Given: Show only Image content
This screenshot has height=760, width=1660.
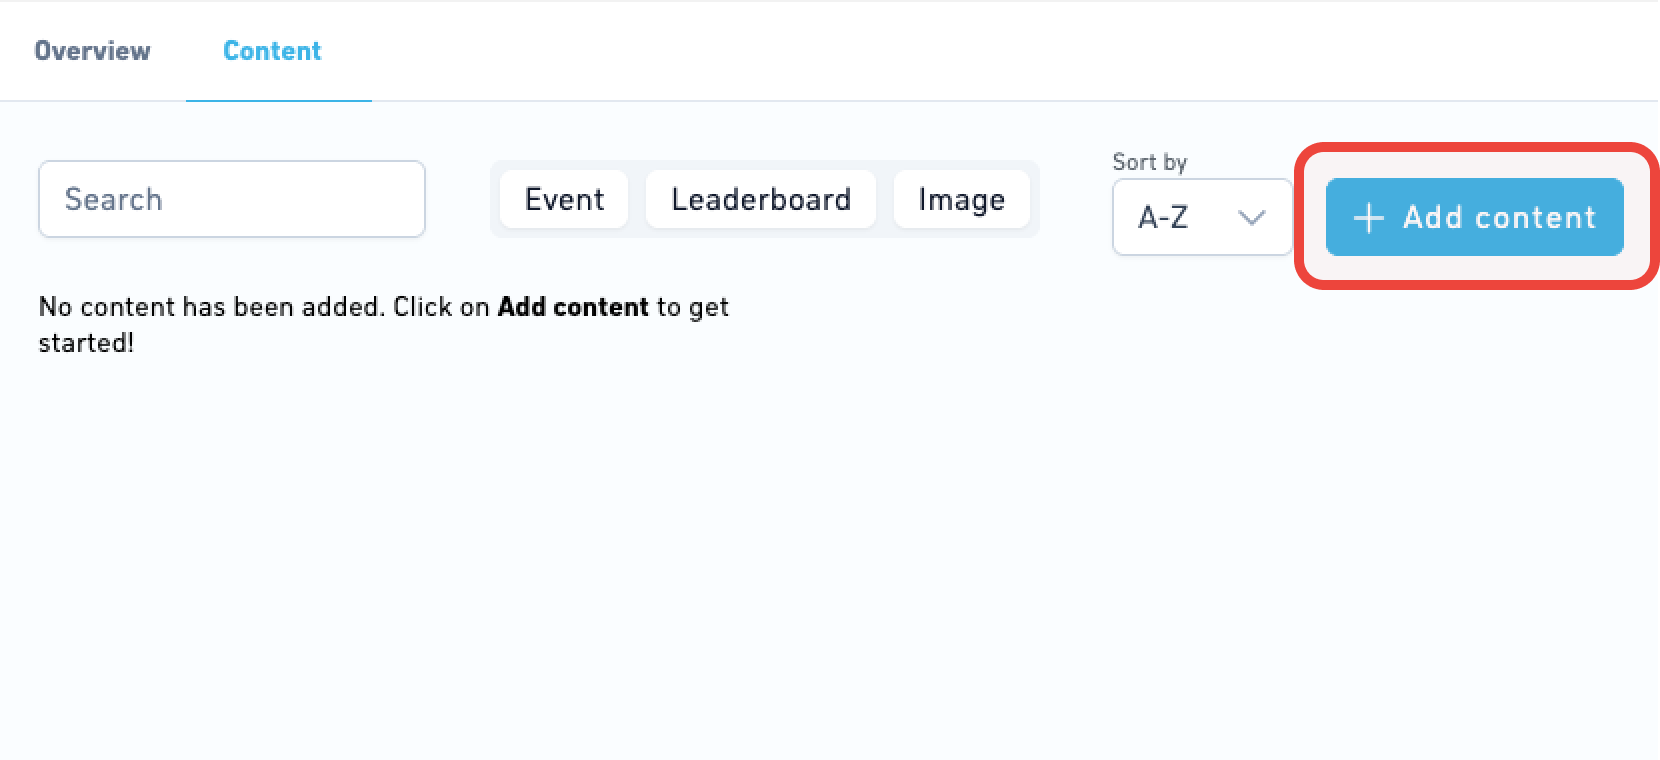Looking at the screenshot, I should [961, 199].
